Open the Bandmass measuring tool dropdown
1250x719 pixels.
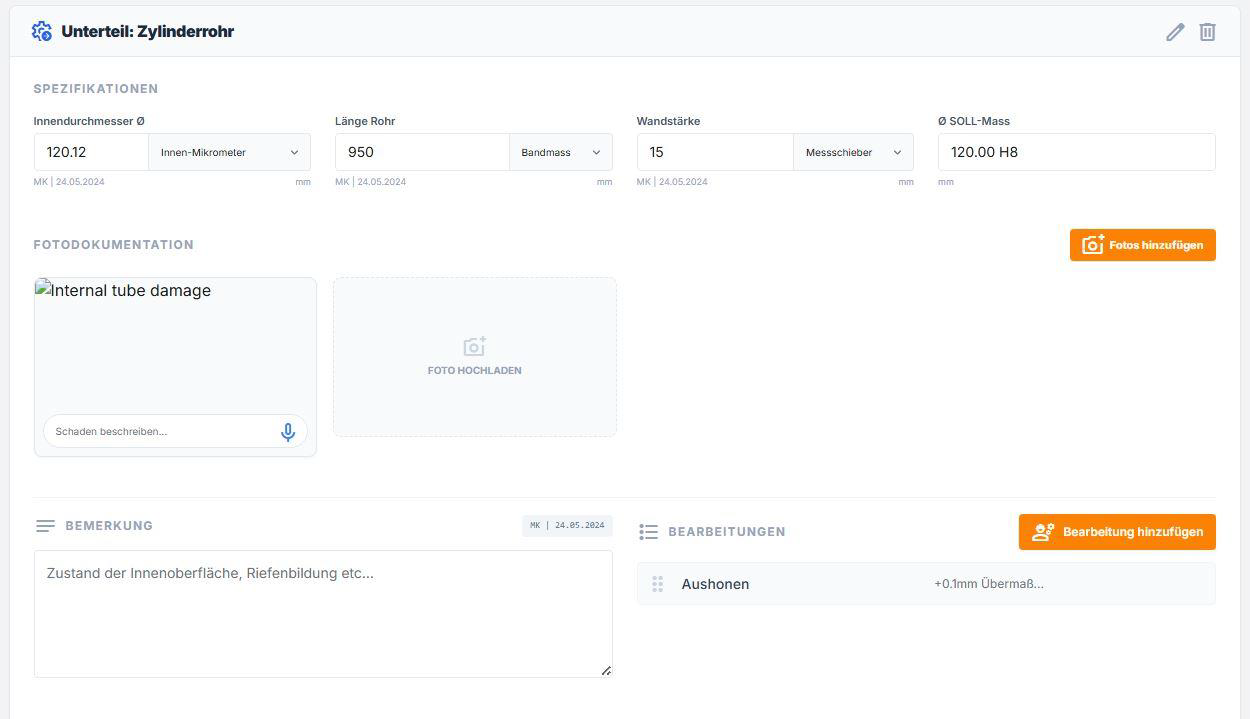pyautogui.click(x=561, y=152)
